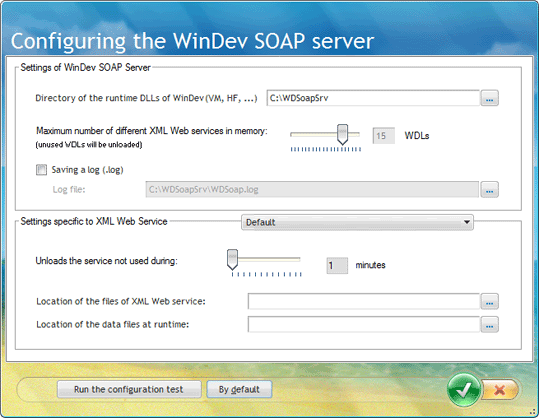
Task: Browse for the log file path
Action: [490, 189]
